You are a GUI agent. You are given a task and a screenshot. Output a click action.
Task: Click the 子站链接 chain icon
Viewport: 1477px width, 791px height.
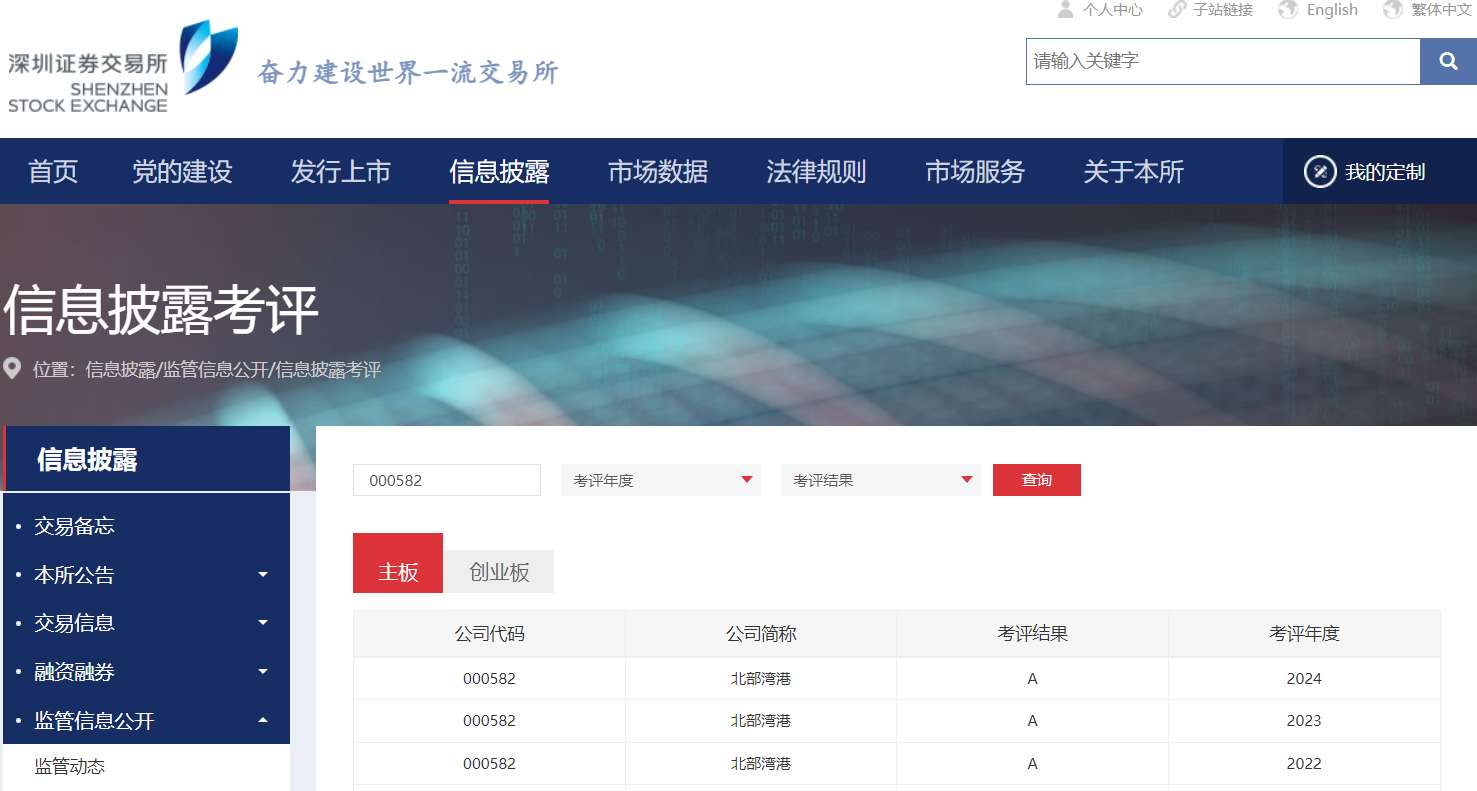pos(1176,10)
